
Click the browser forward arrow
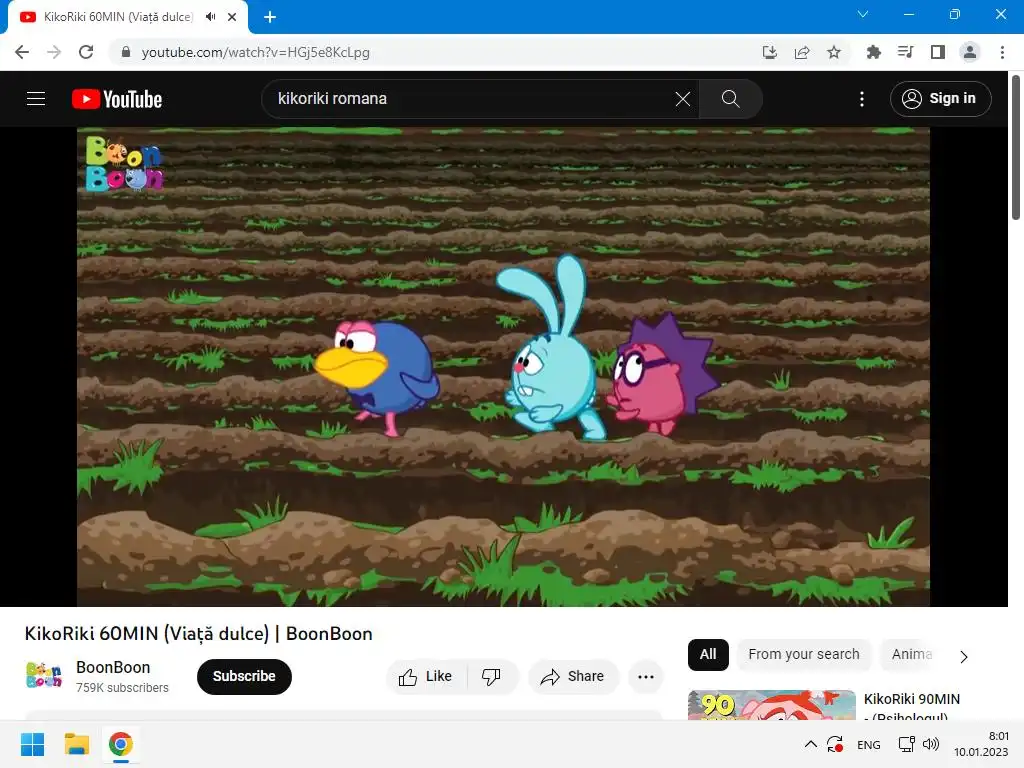click(x=54, y=52)
